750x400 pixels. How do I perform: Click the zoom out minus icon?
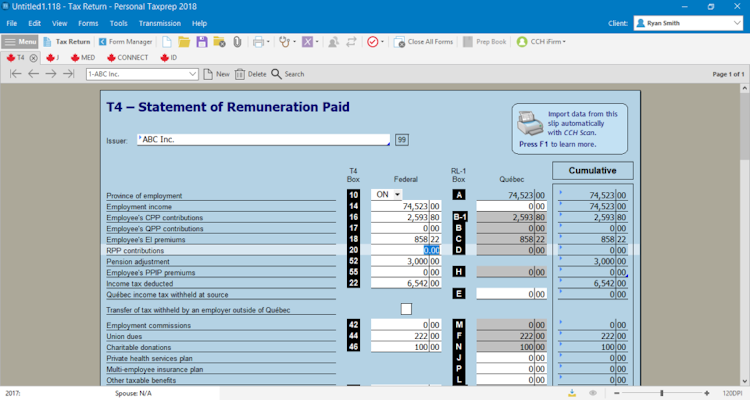pyautogui.click(x=617, y=393)
